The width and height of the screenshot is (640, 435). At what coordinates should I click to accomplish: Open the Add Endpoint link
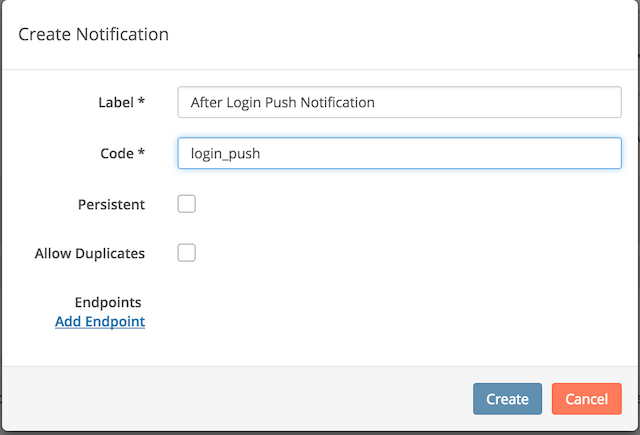(100, 321)
